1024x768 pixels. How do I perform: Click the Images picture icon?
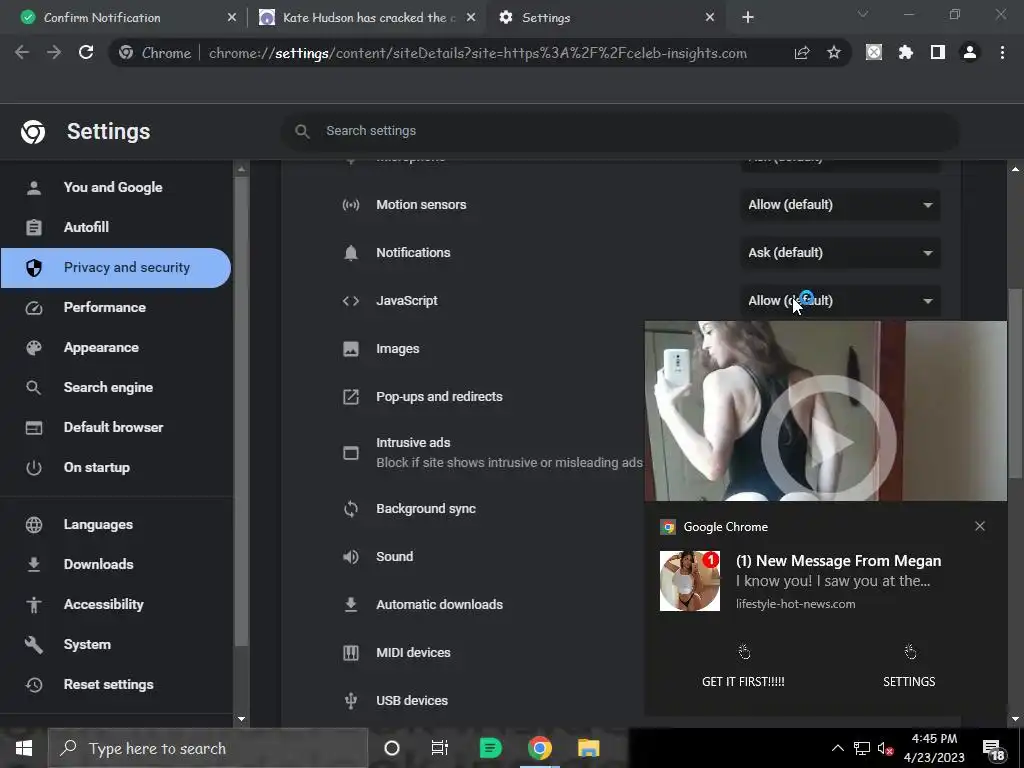[351, 349]
